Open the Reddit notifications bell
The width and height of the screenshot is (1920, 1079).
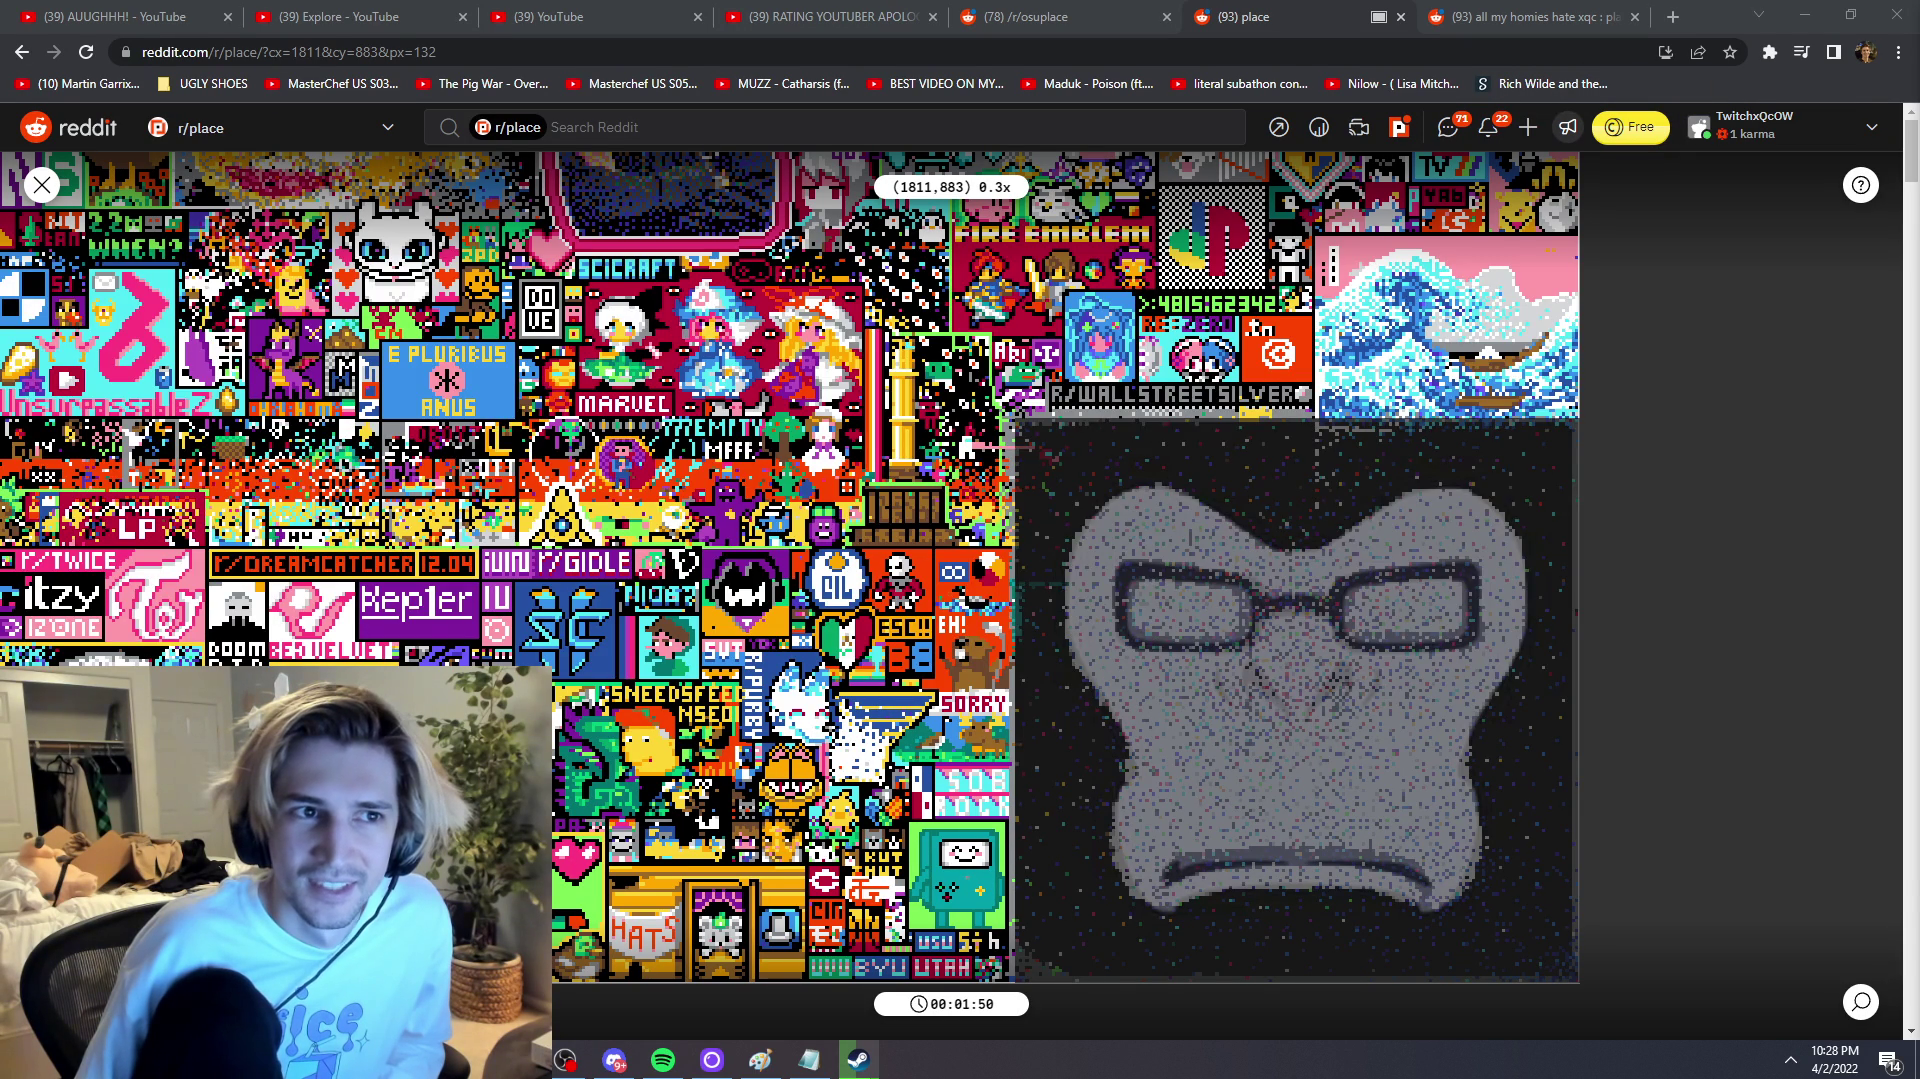1488,127
